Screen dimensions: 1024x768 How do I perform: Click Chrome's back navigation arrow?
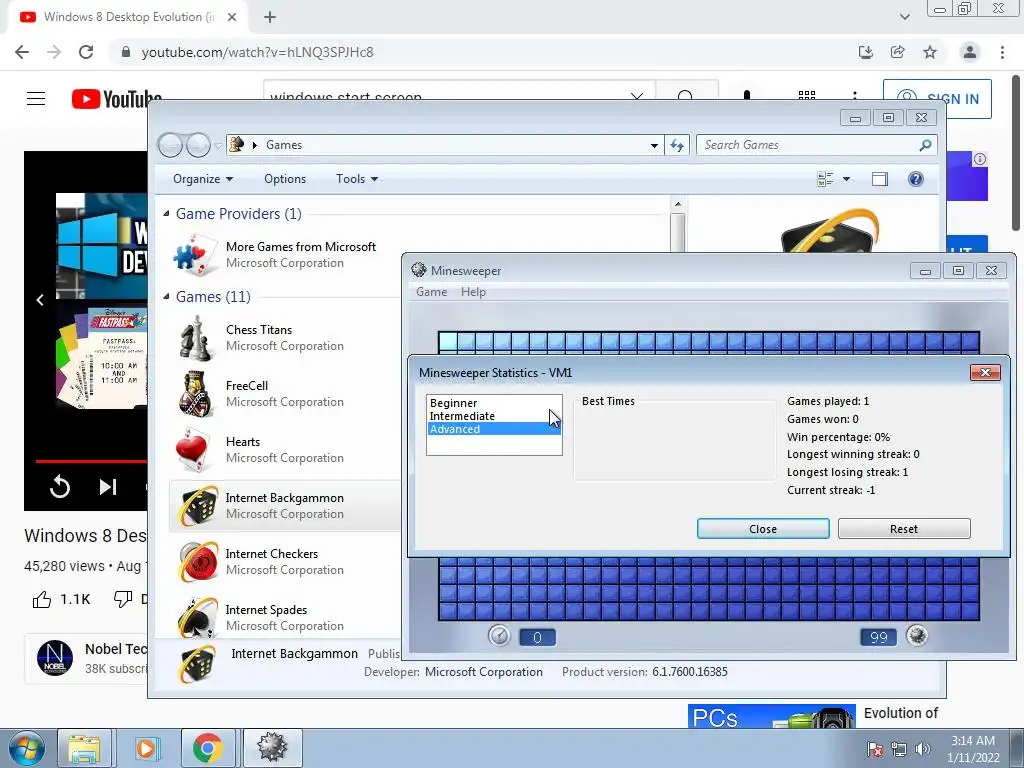[x=22, y=52]
